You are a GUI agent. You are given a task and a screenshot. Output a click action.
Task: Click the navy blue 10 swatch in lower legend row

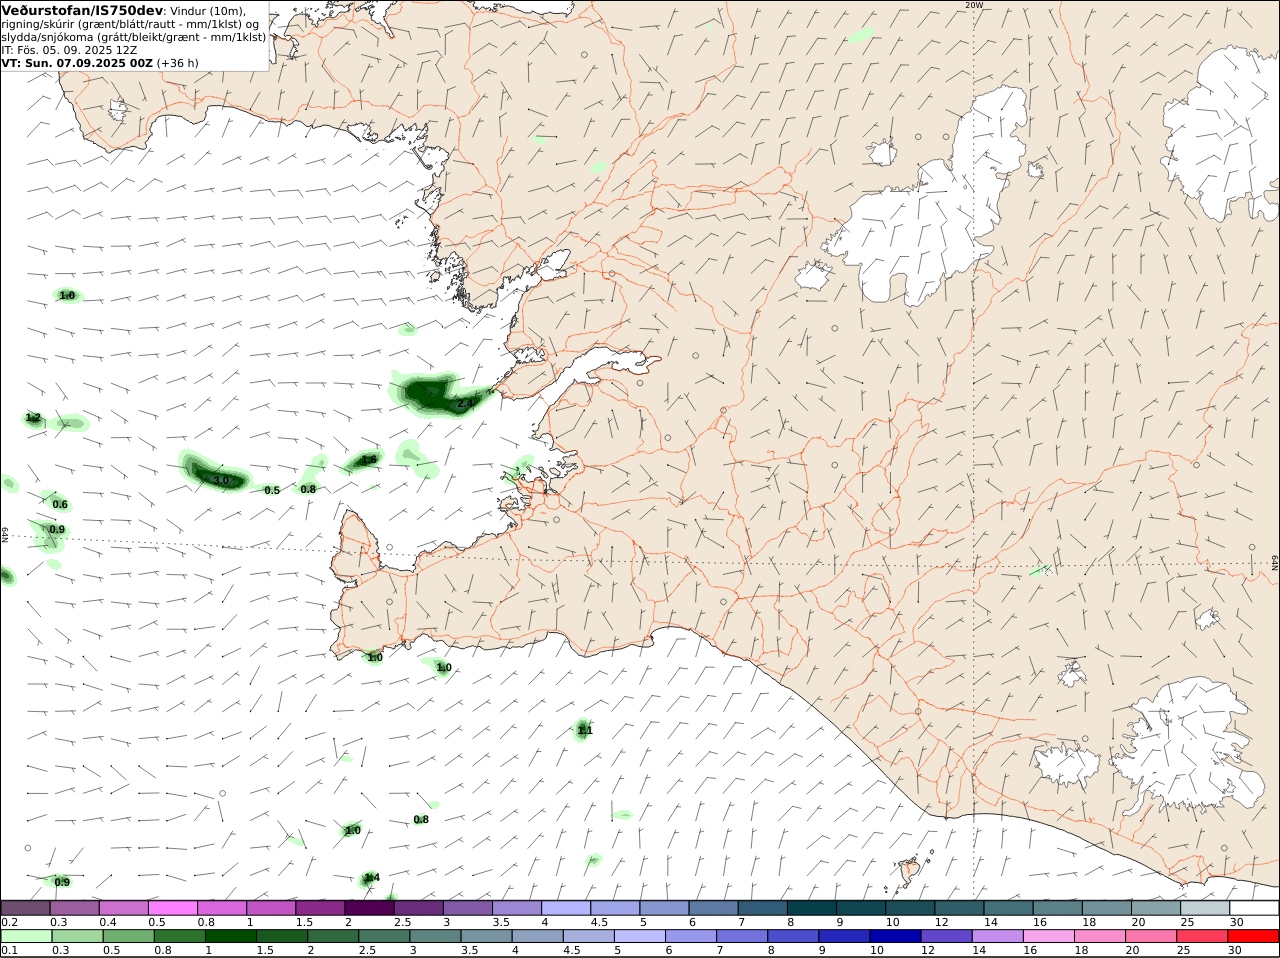895,936
